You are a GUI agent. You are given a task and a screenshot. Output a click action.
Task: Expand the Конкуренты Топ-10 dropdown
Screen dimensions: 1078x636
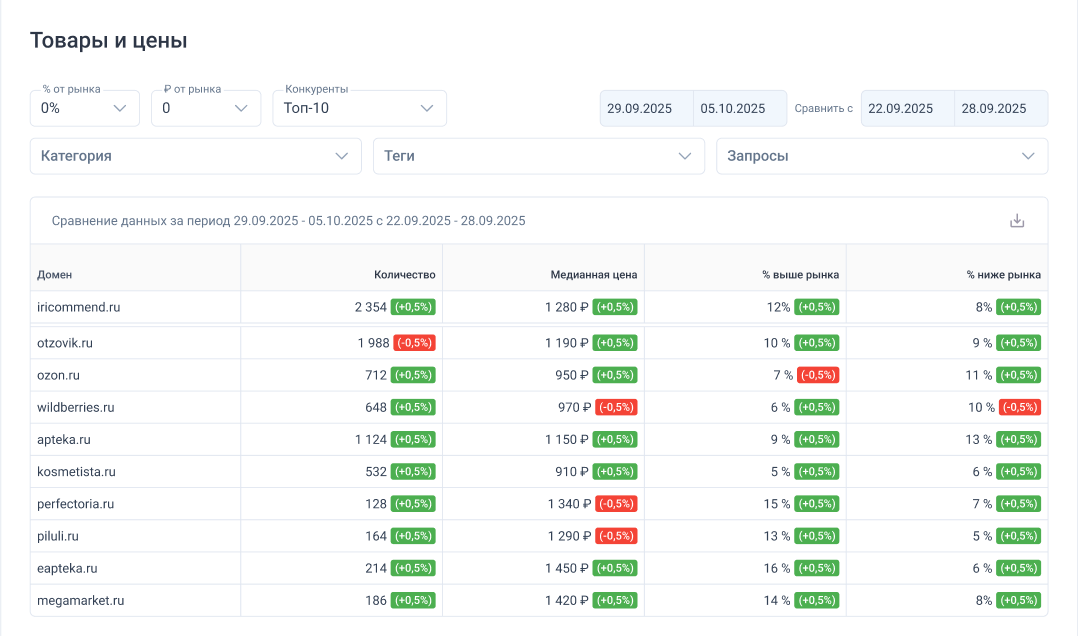point(359,108)
